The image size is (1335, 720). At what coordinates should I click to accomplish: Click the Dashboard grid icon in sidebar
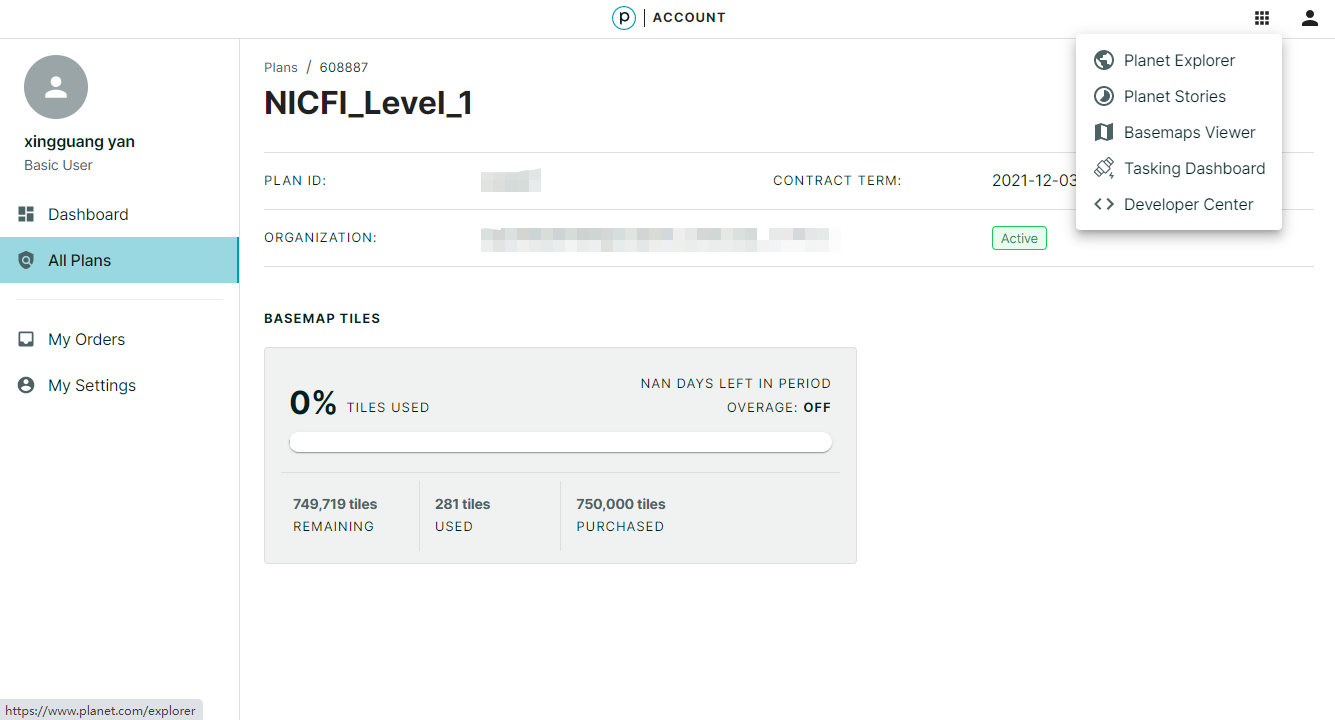[x=26, y=214]
